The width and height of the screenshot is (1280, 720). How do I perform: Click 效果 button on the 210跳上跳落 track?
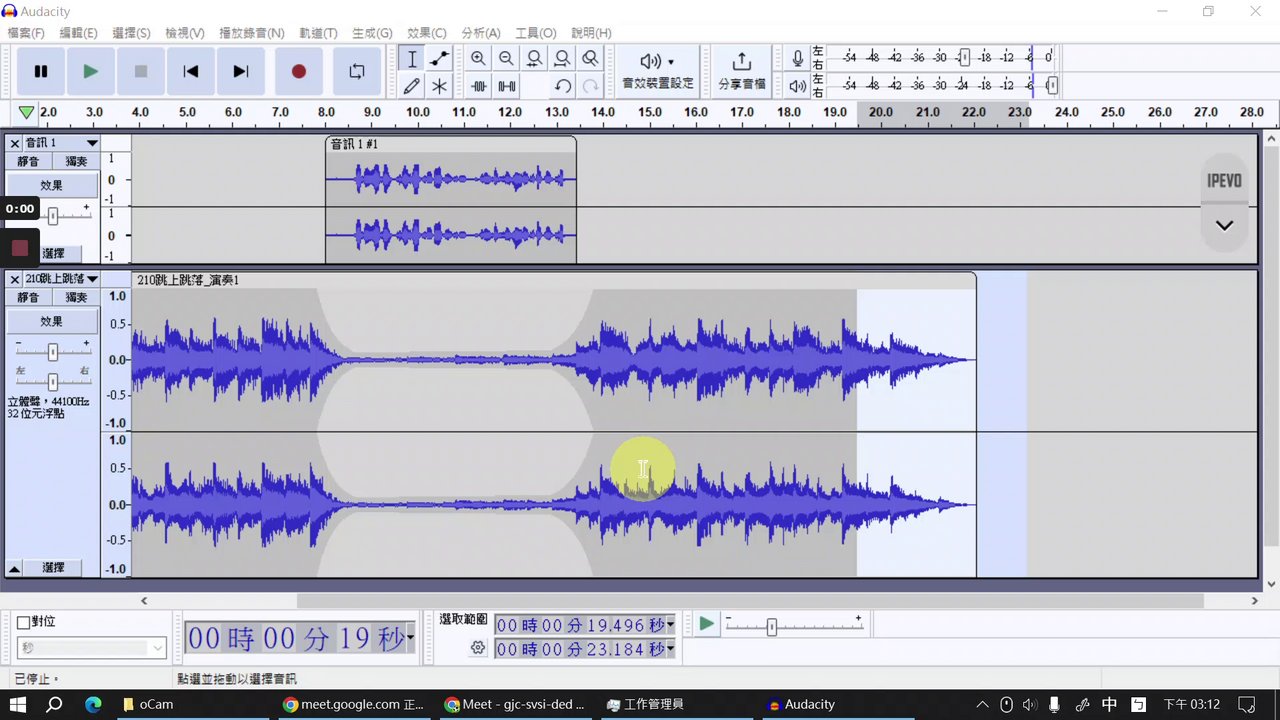[52, 322]
